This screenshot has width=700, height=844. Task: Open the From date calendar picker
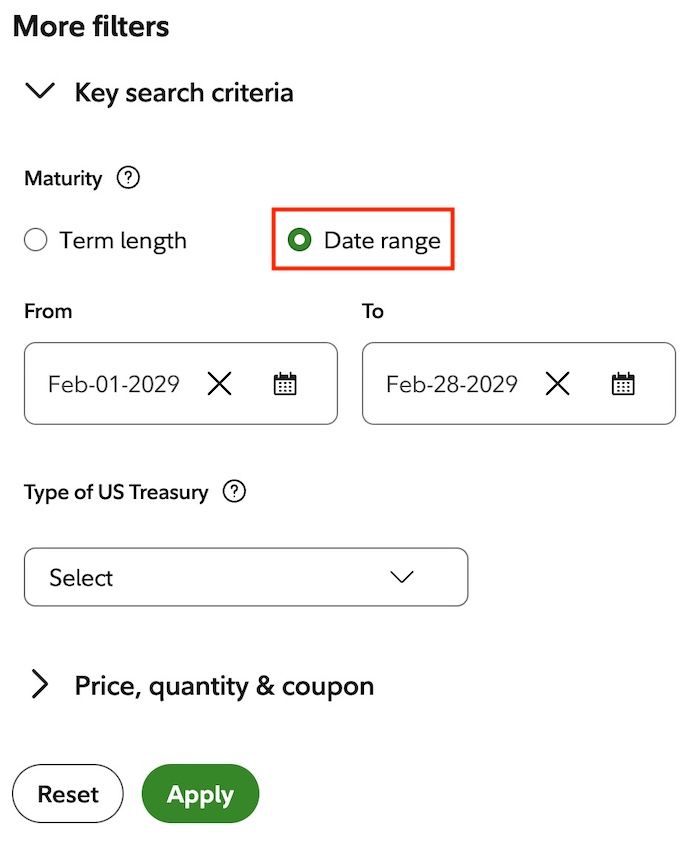pos(285,384)
